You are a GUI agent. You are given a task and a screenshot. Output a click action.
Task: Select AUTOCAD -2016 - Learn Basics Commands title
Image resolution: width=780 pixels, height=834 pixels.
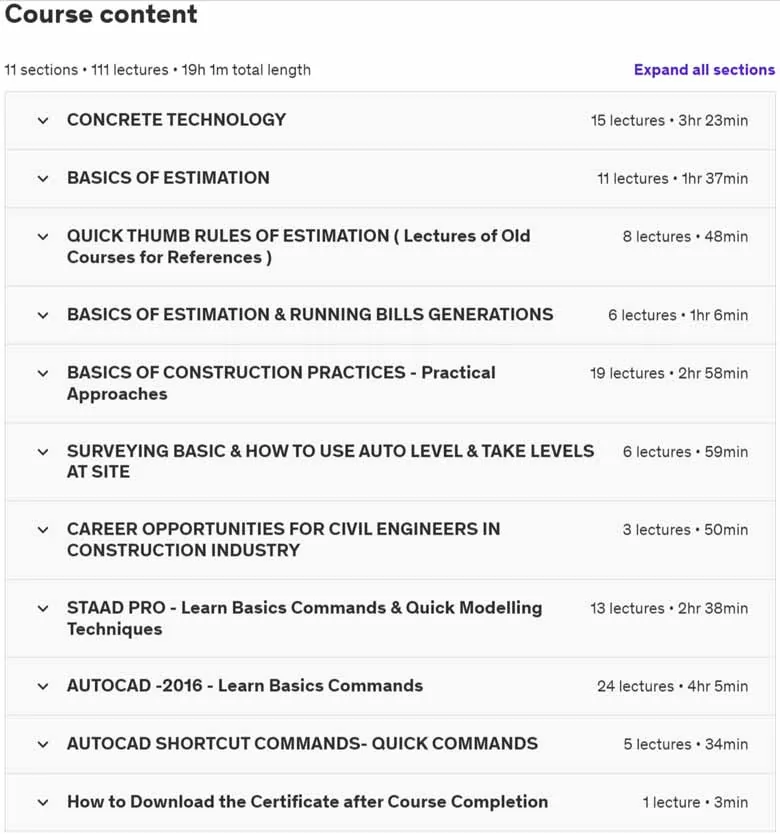coord(245,686)
